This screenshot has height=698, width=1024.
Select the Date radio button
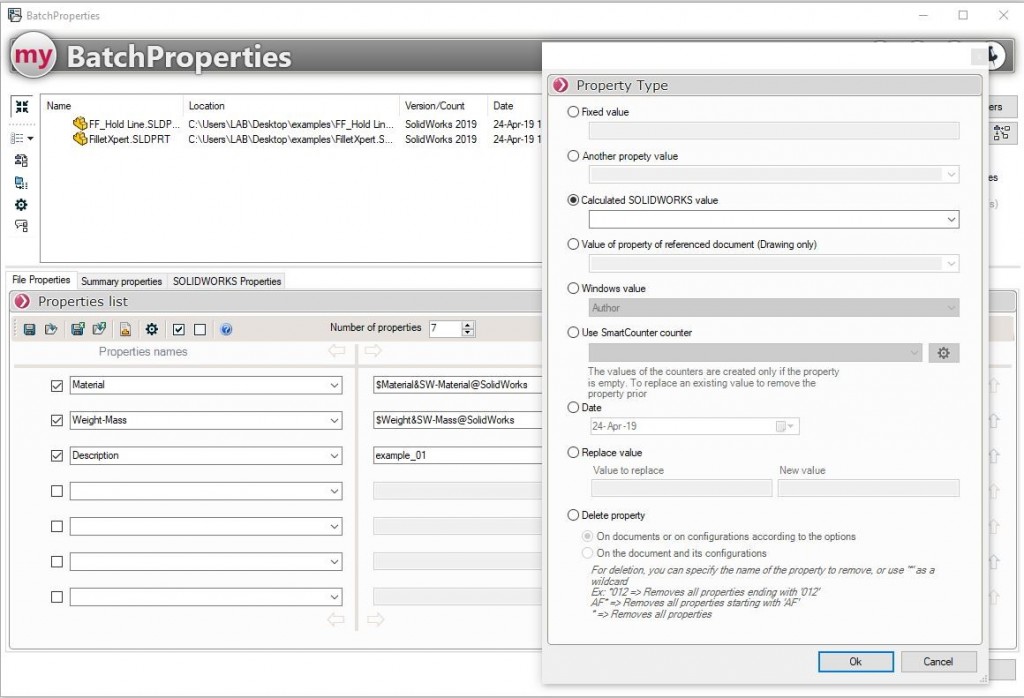tap(573, 407)
